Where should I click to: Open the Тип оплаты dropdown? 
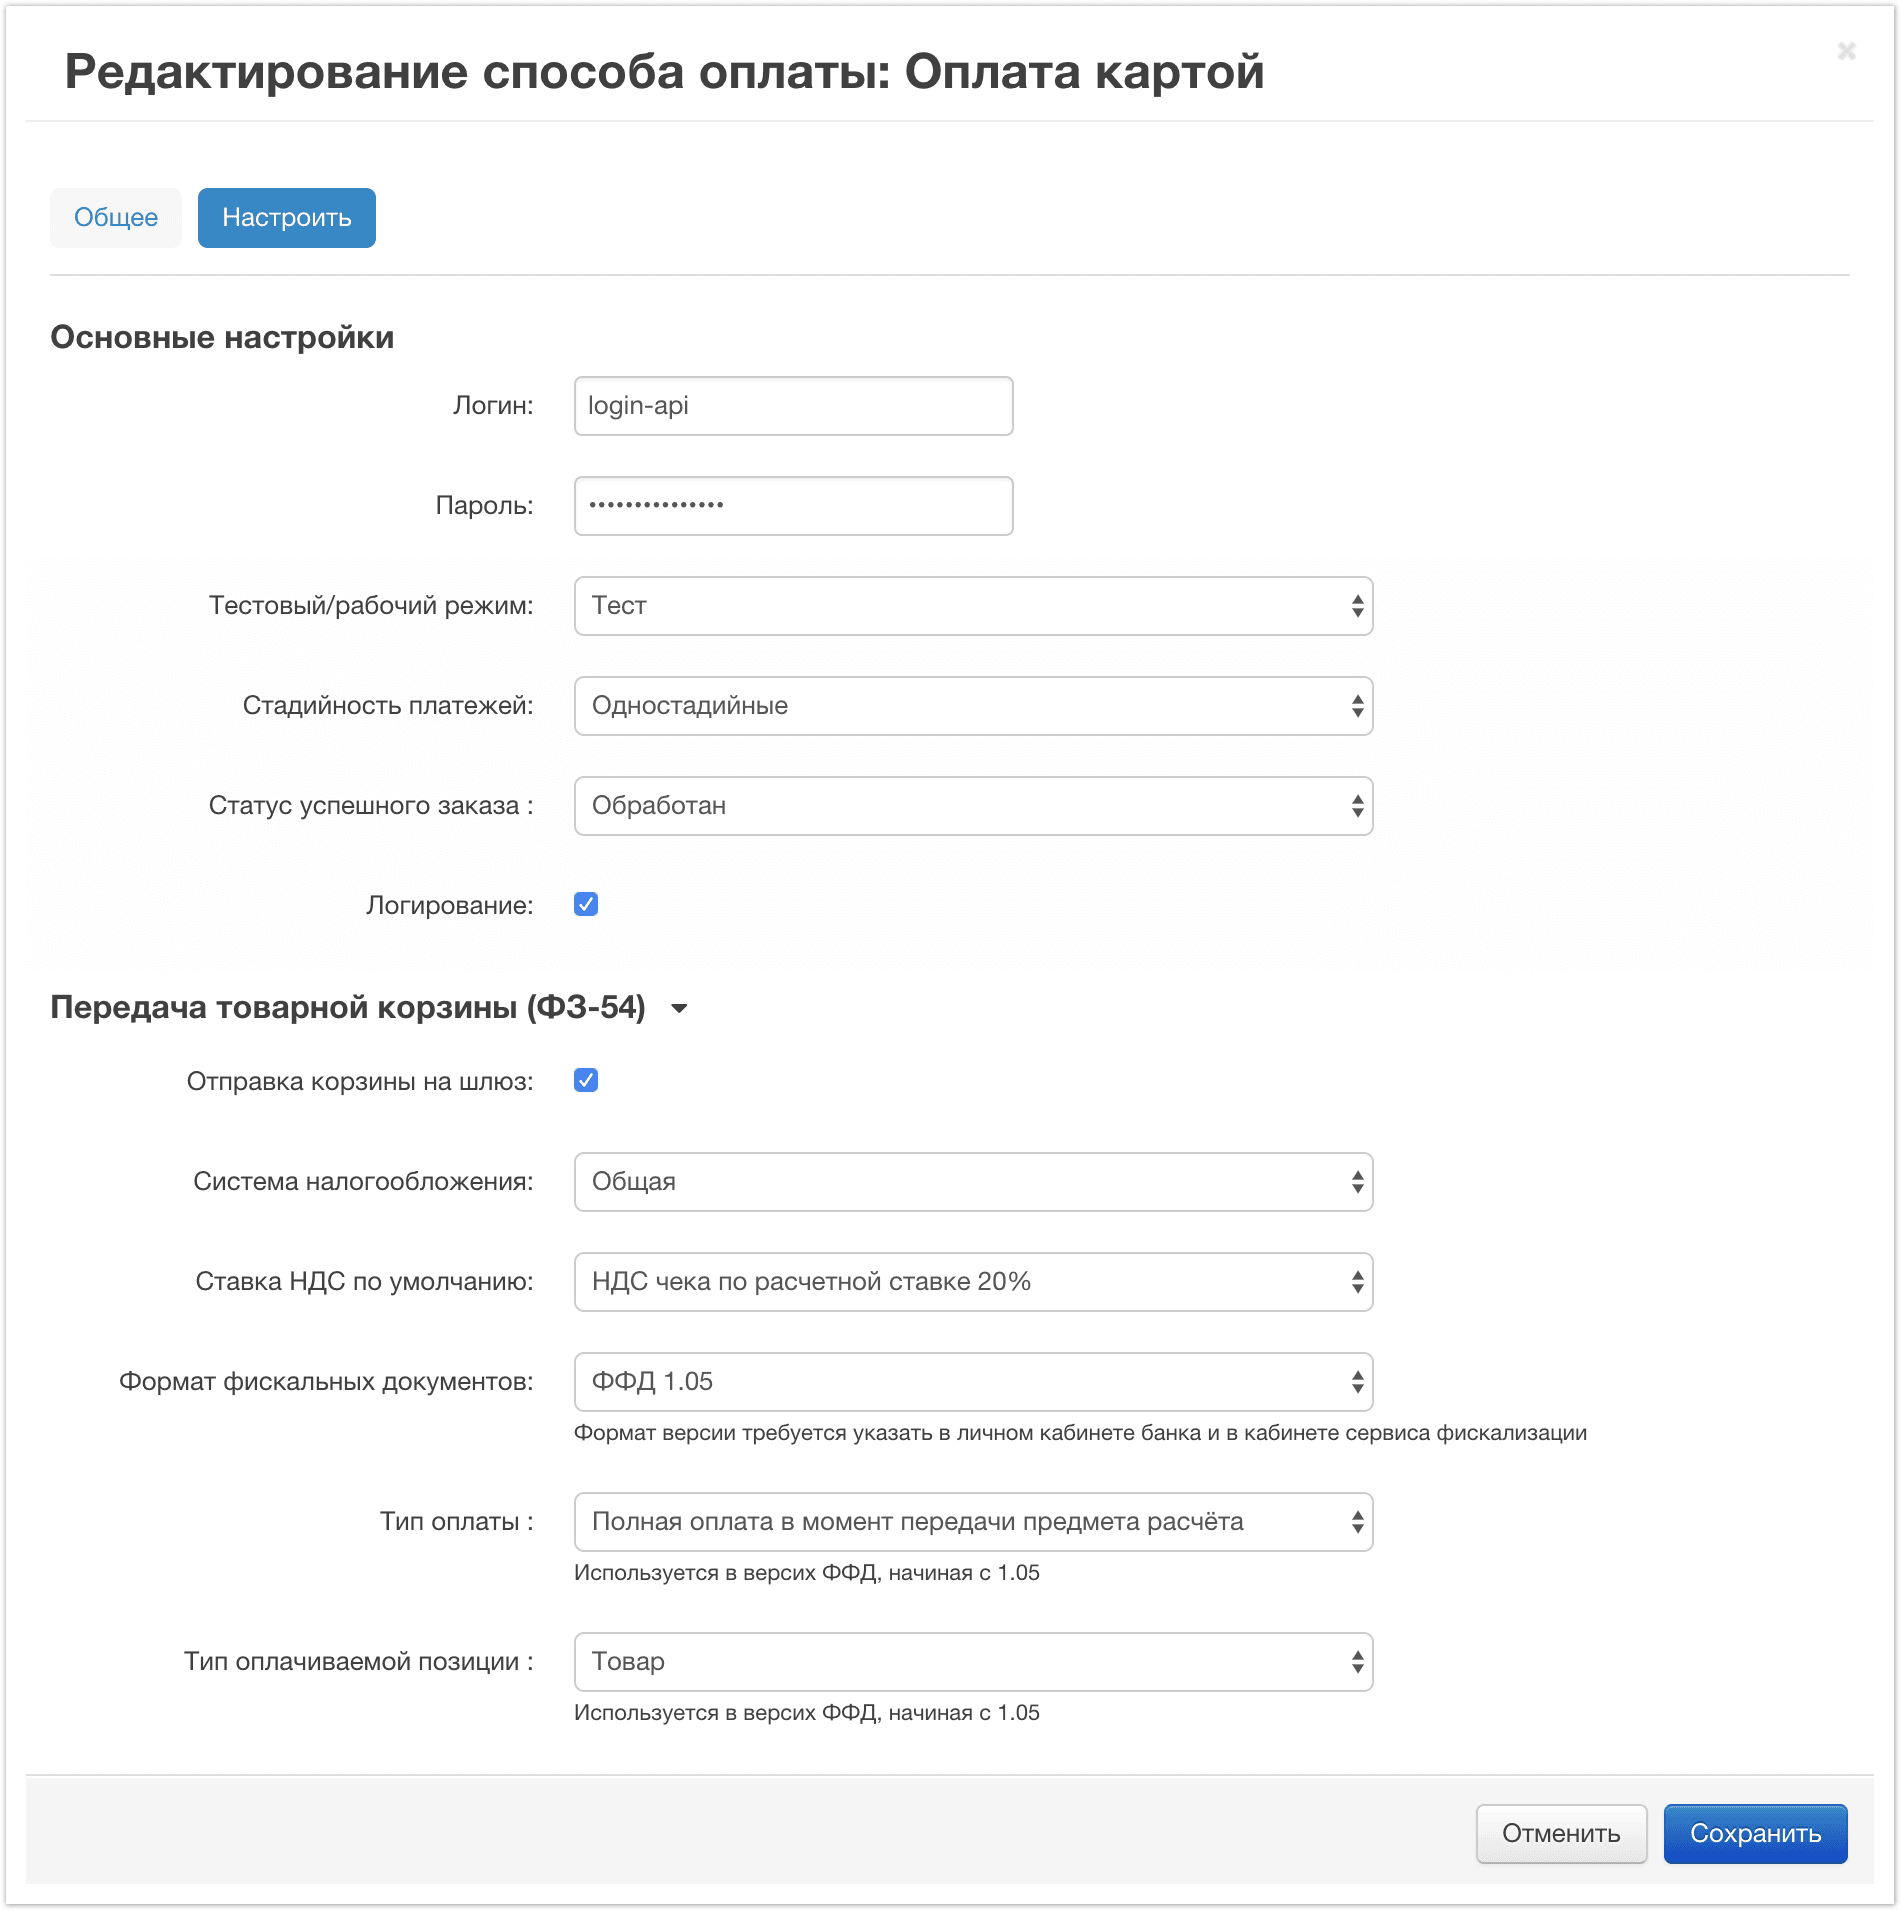[973, 1522]
